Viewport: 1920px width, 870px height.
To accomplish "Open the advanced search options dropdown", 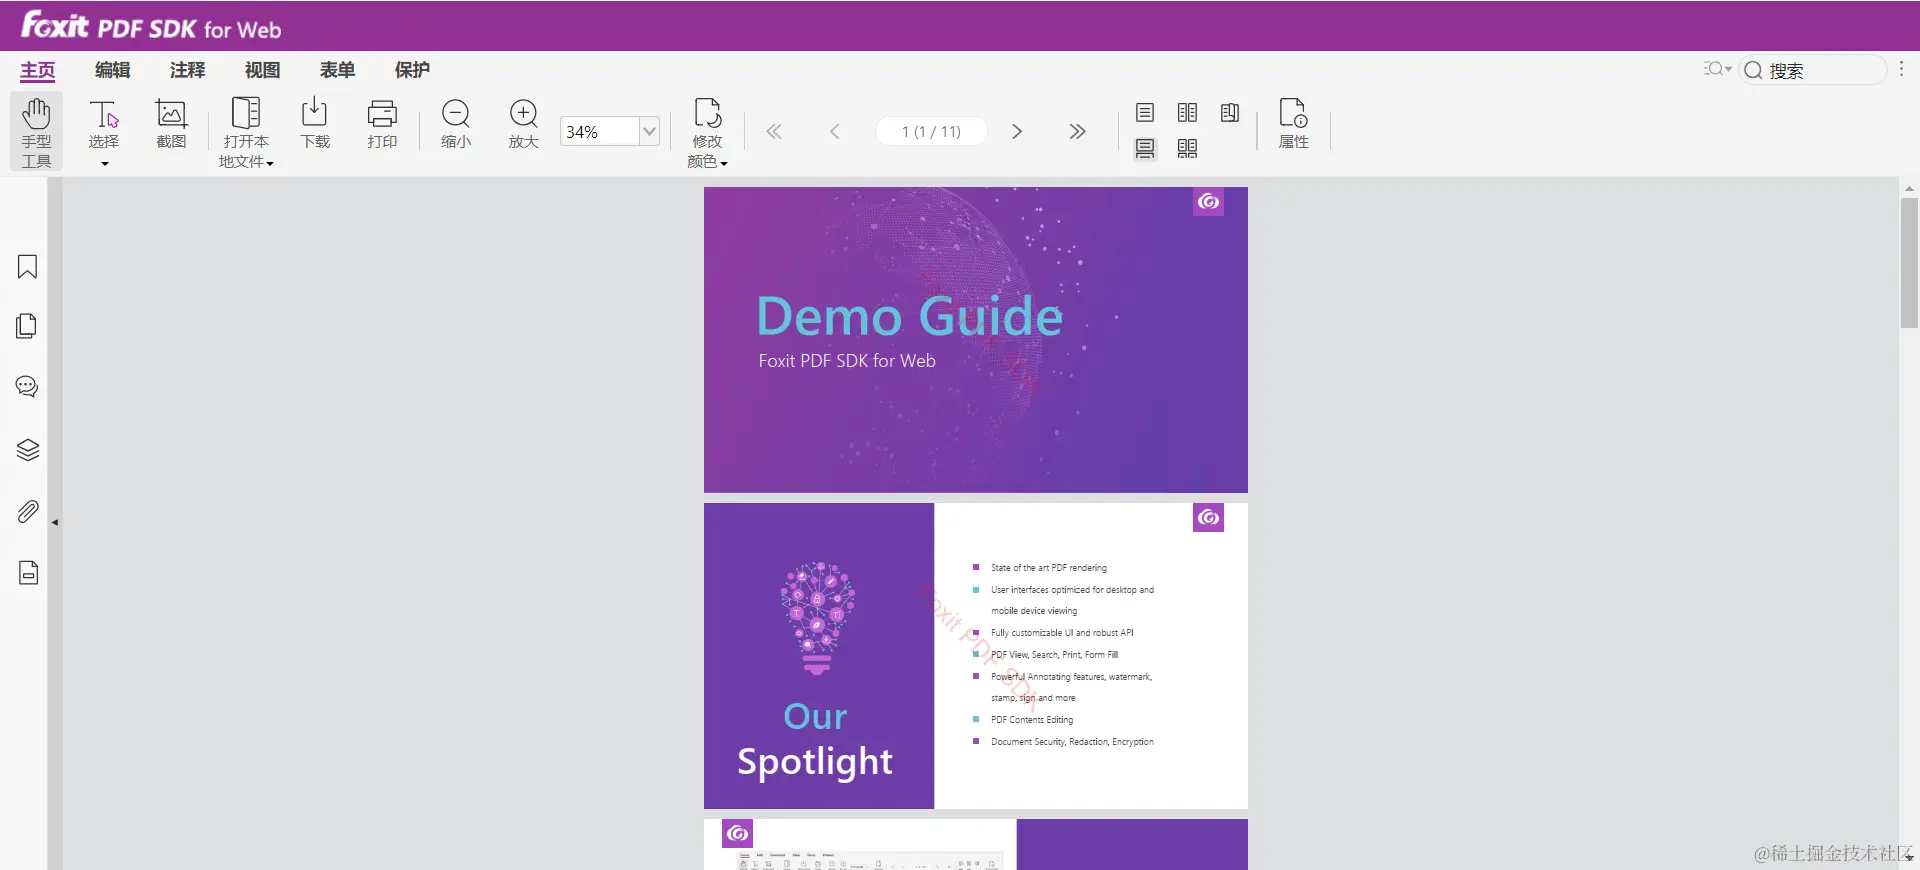I will [1718, 69].
